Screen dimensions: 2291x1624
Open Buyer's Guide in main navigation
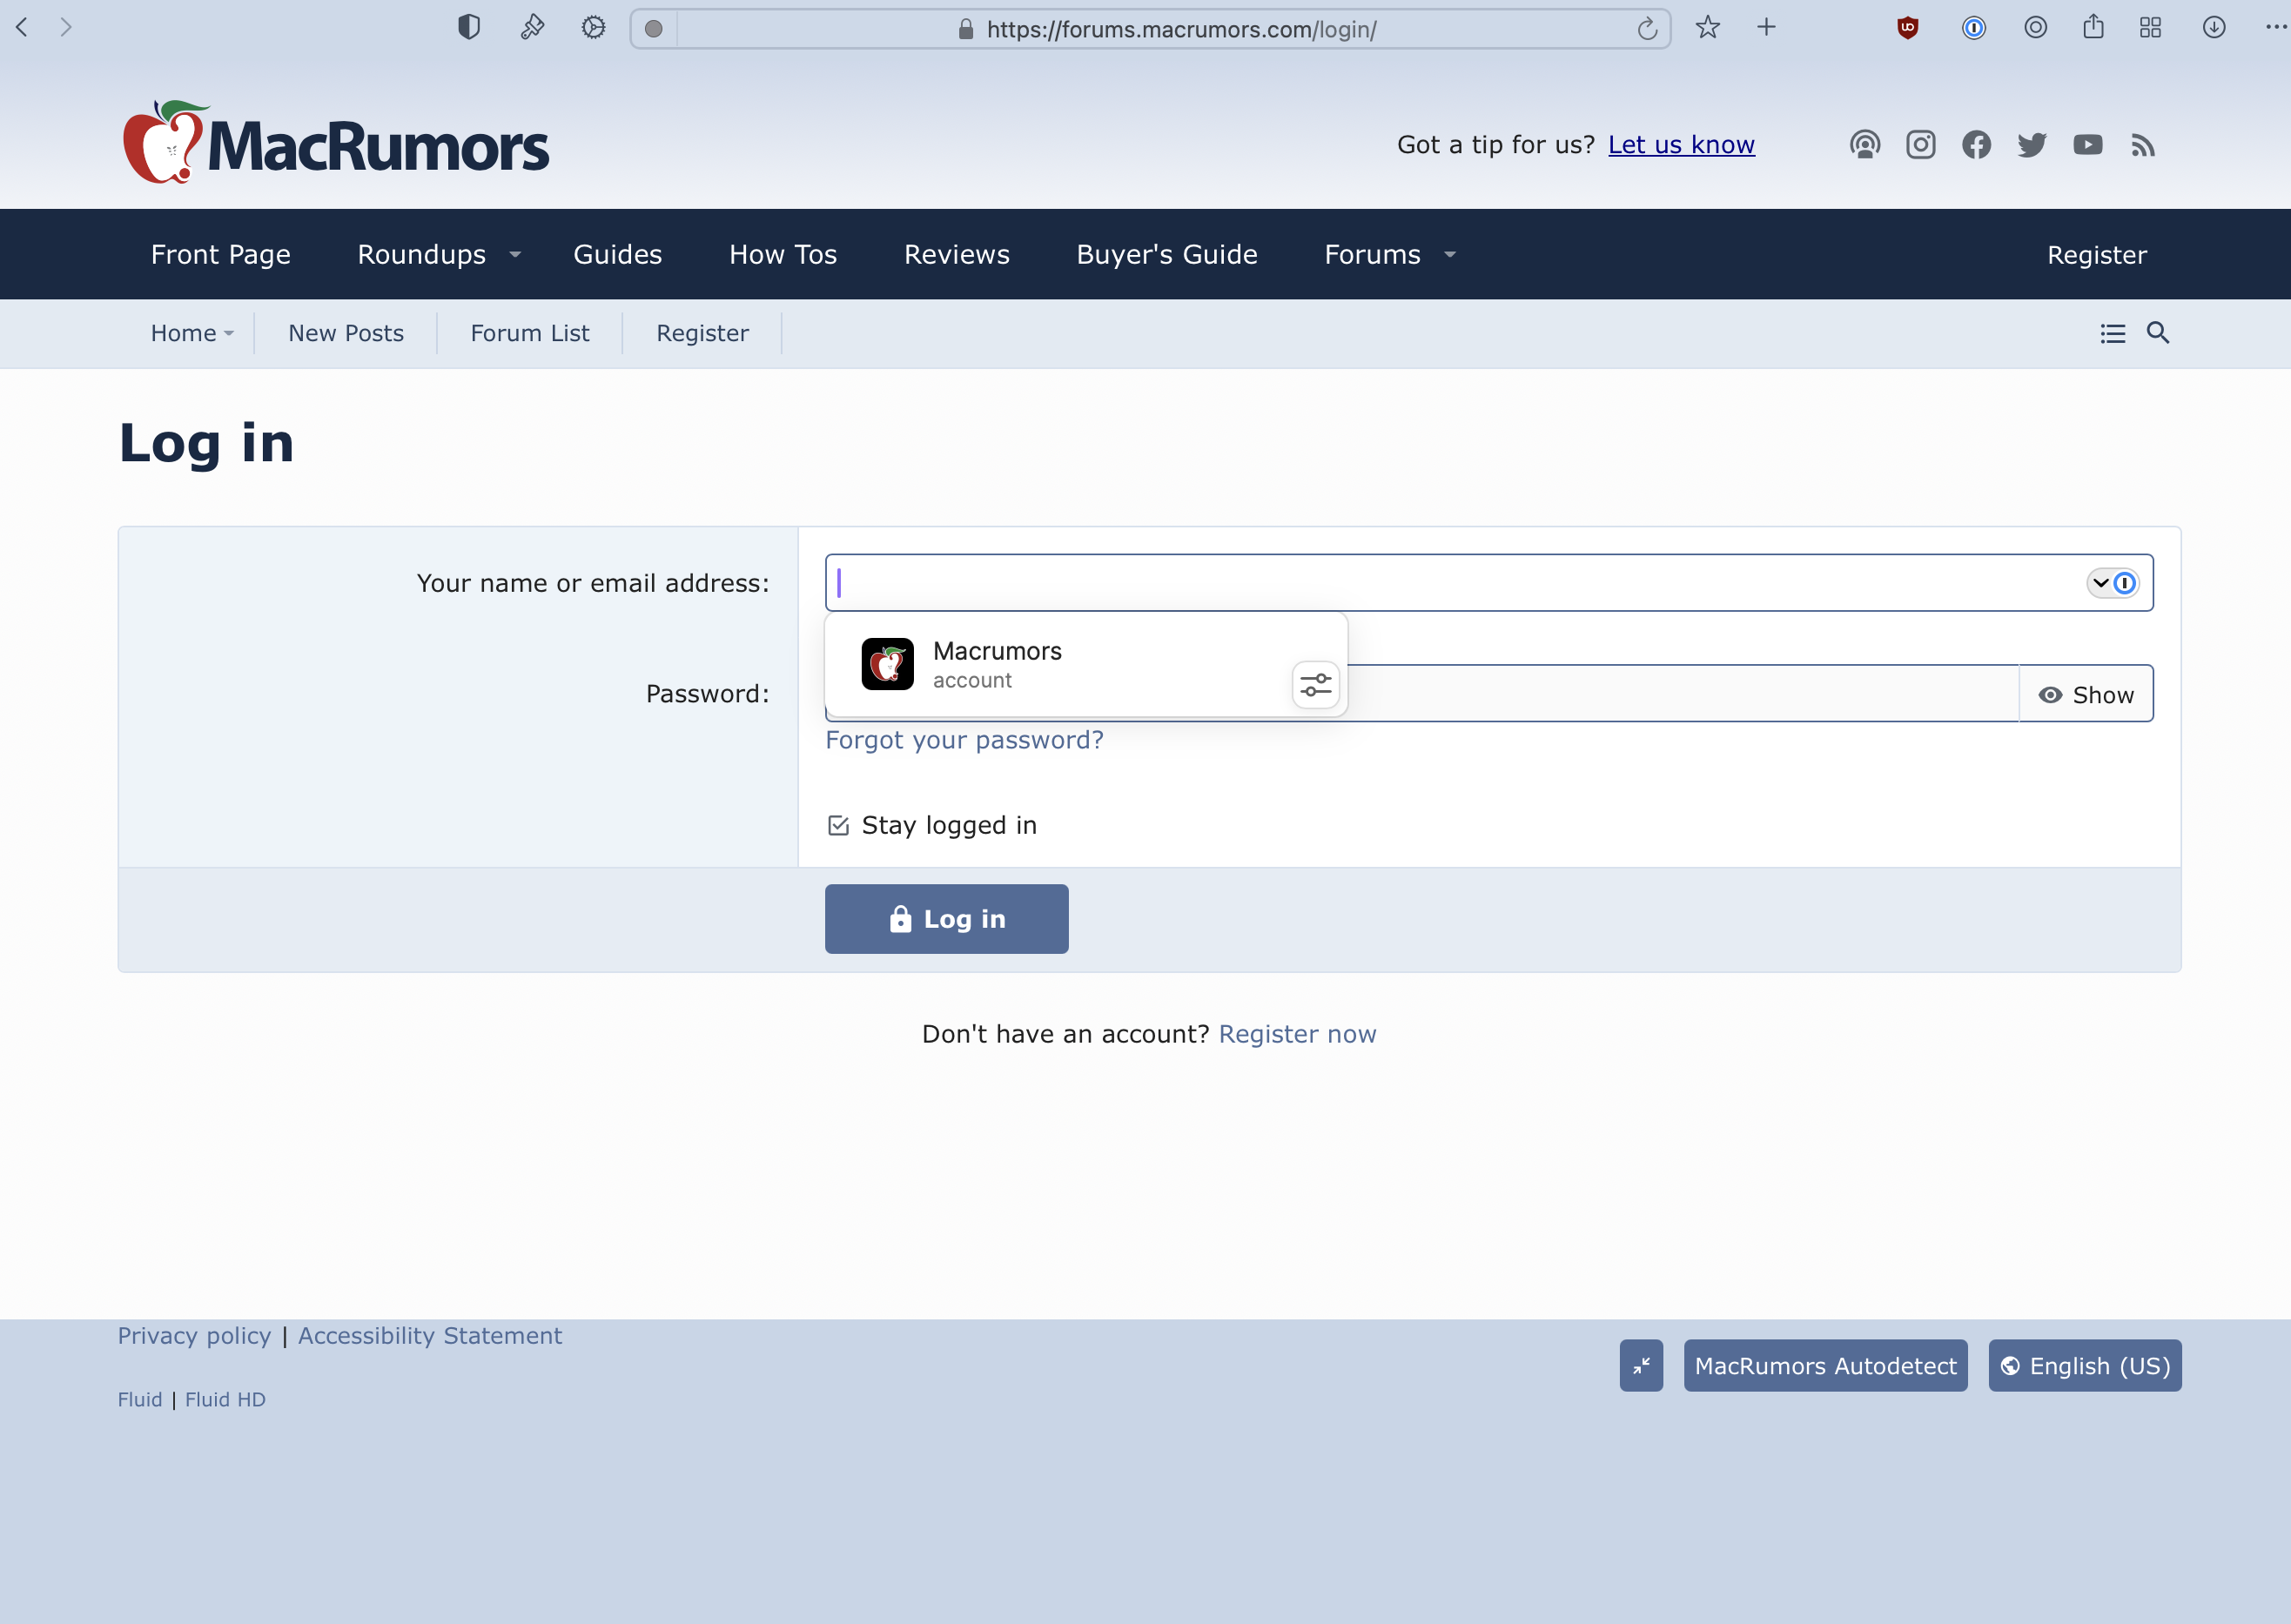pos(1166,255)
